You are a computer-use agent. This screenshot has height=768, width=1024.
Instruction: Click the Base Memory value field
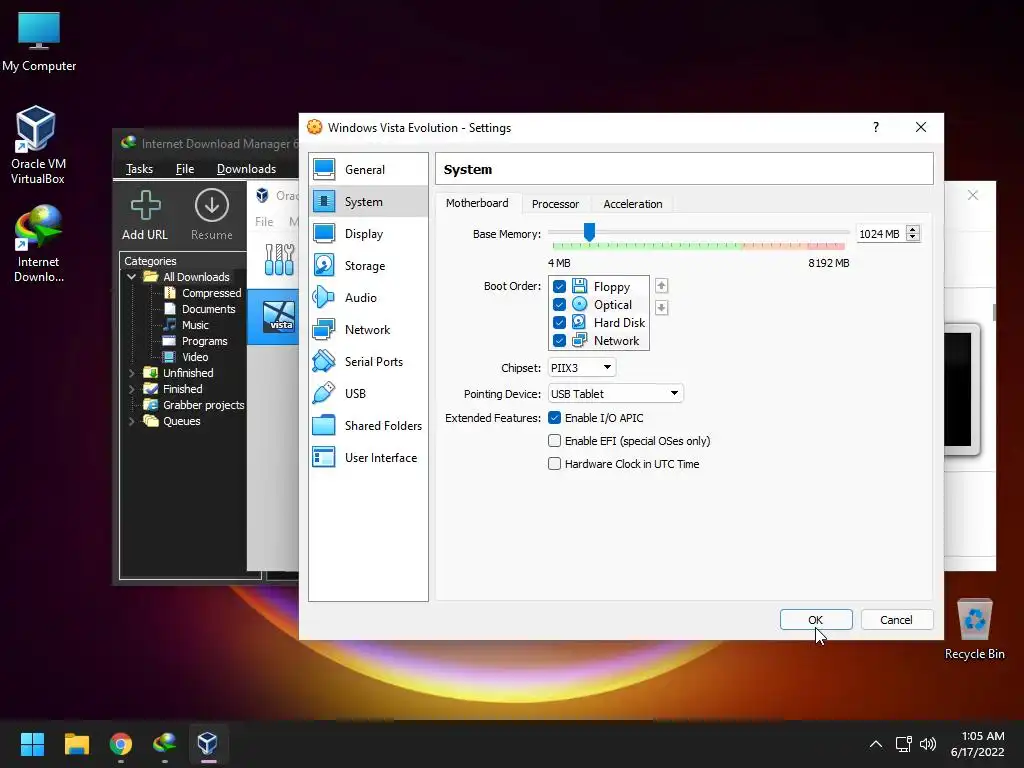pos(880,234)
